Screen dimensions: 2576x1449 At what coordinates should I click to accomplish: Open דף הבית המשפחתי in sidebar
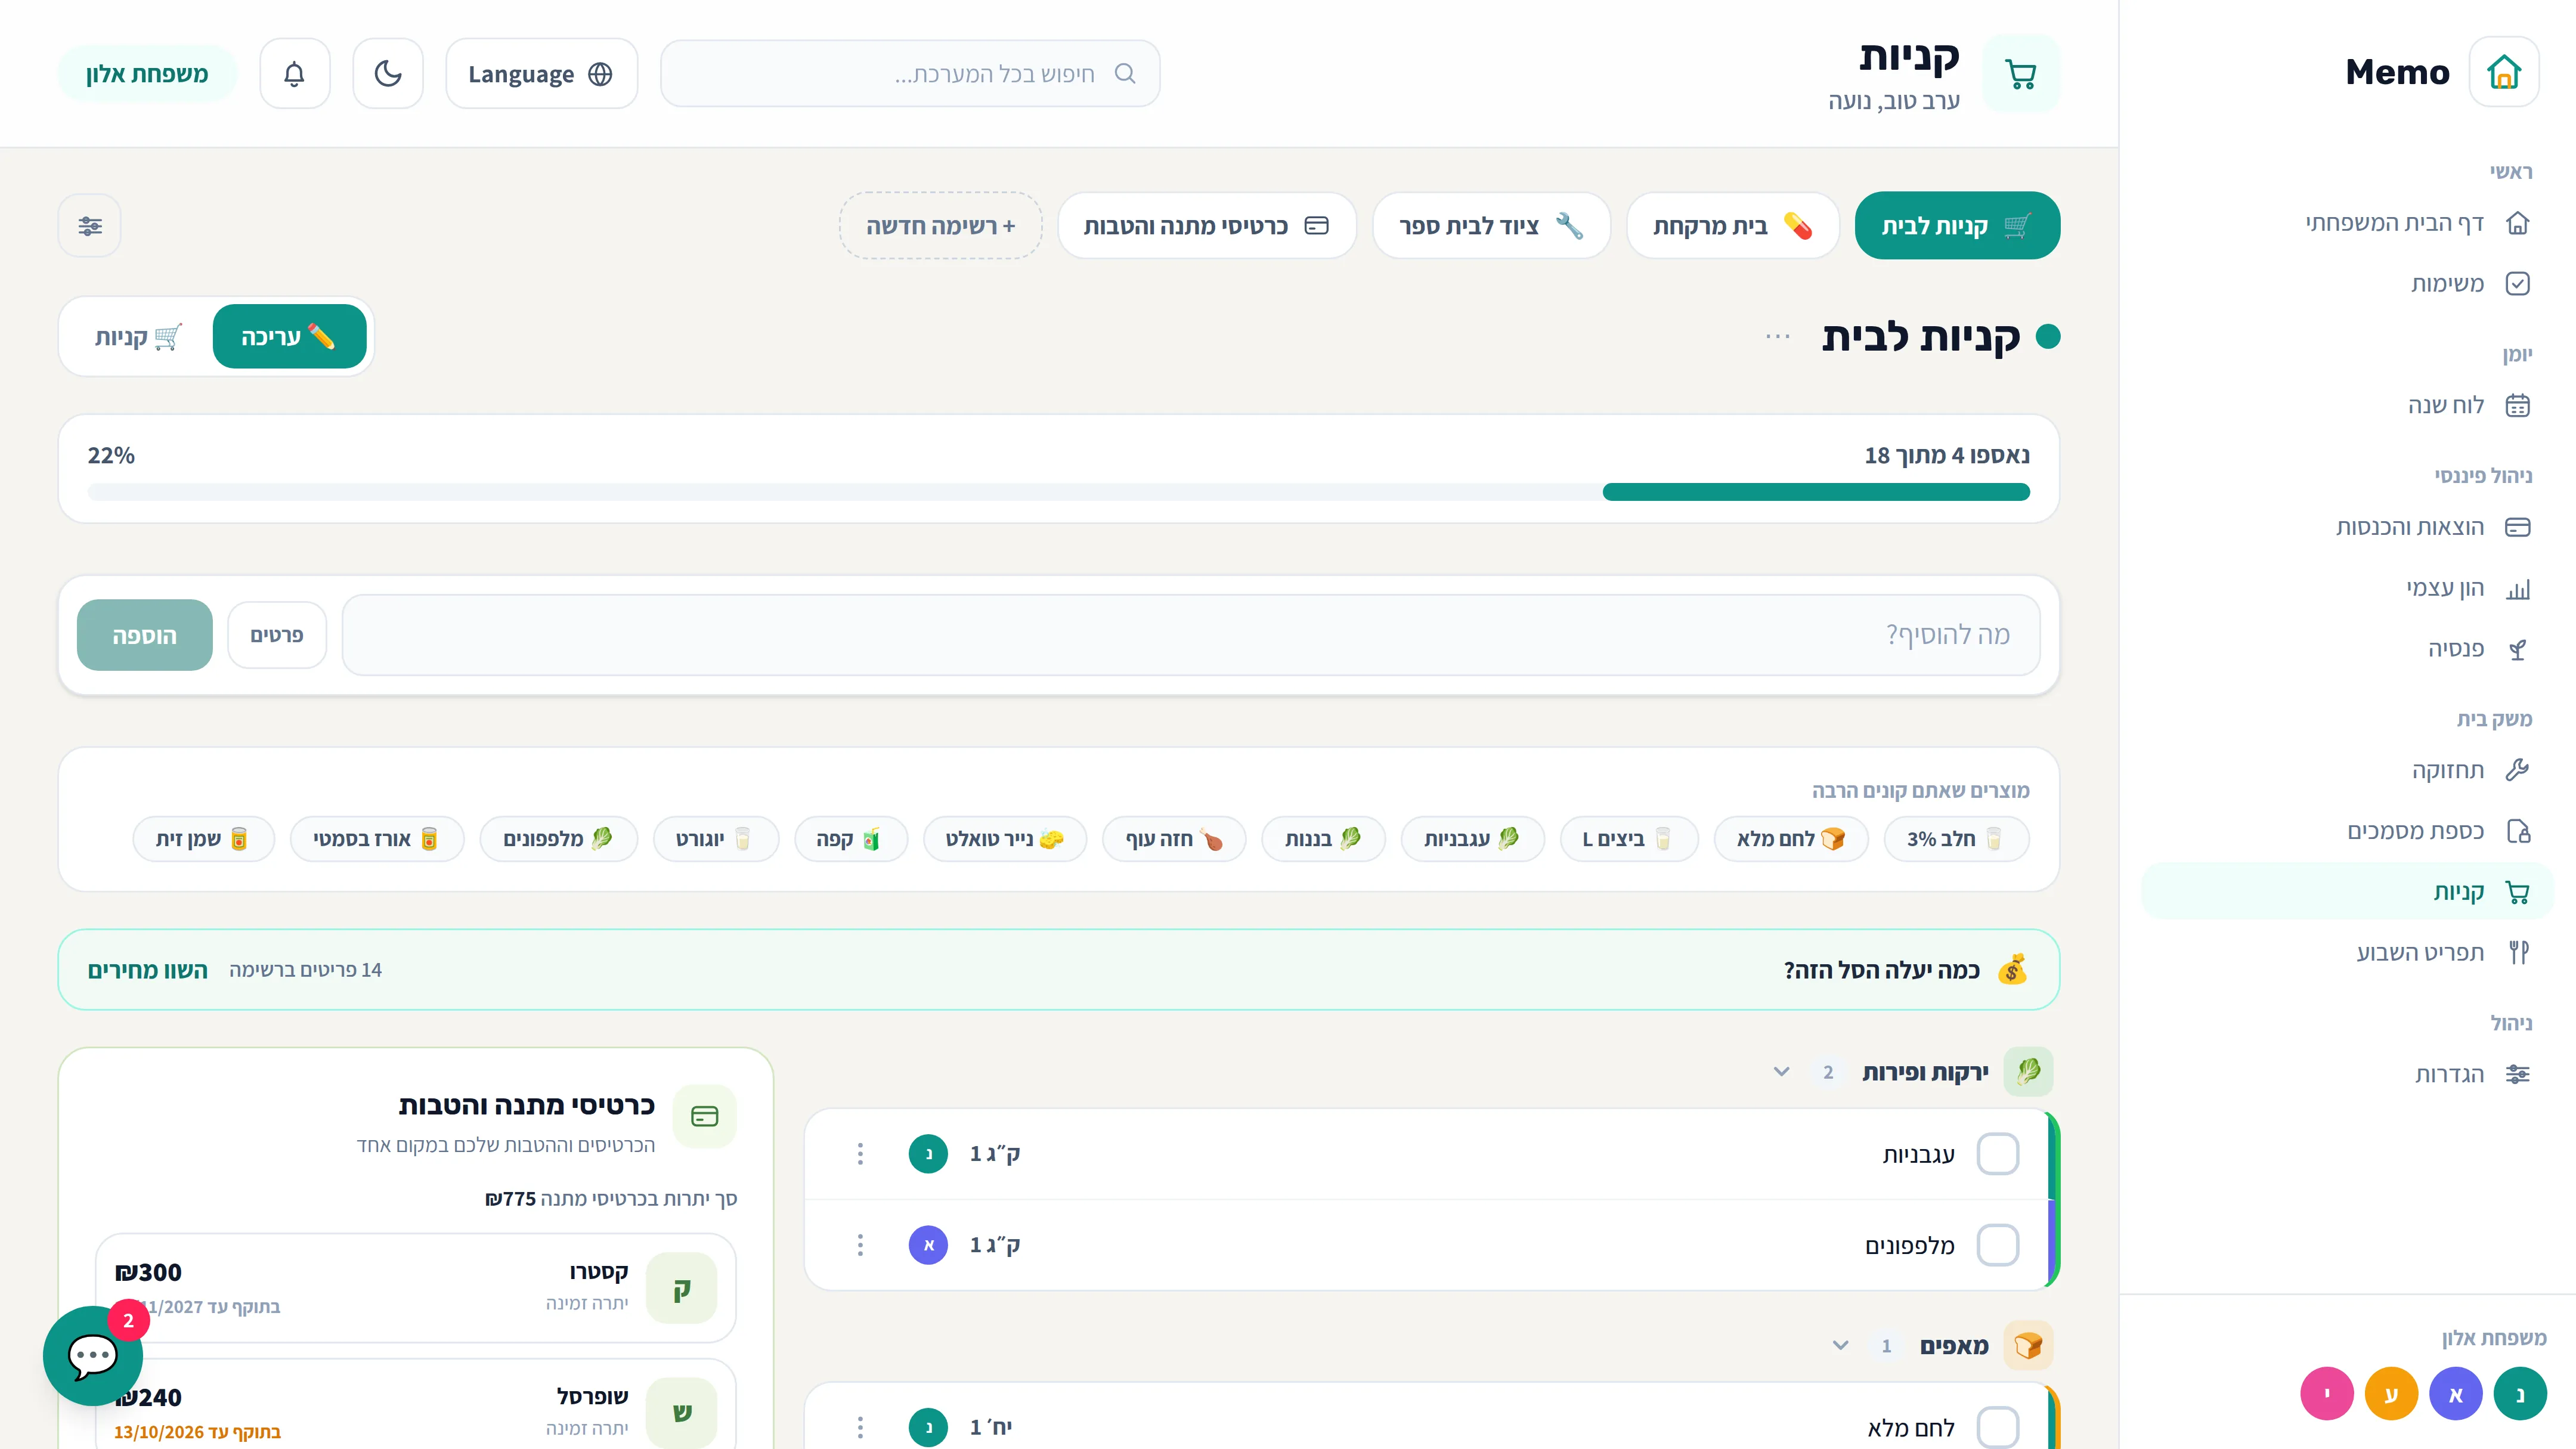2347,223
